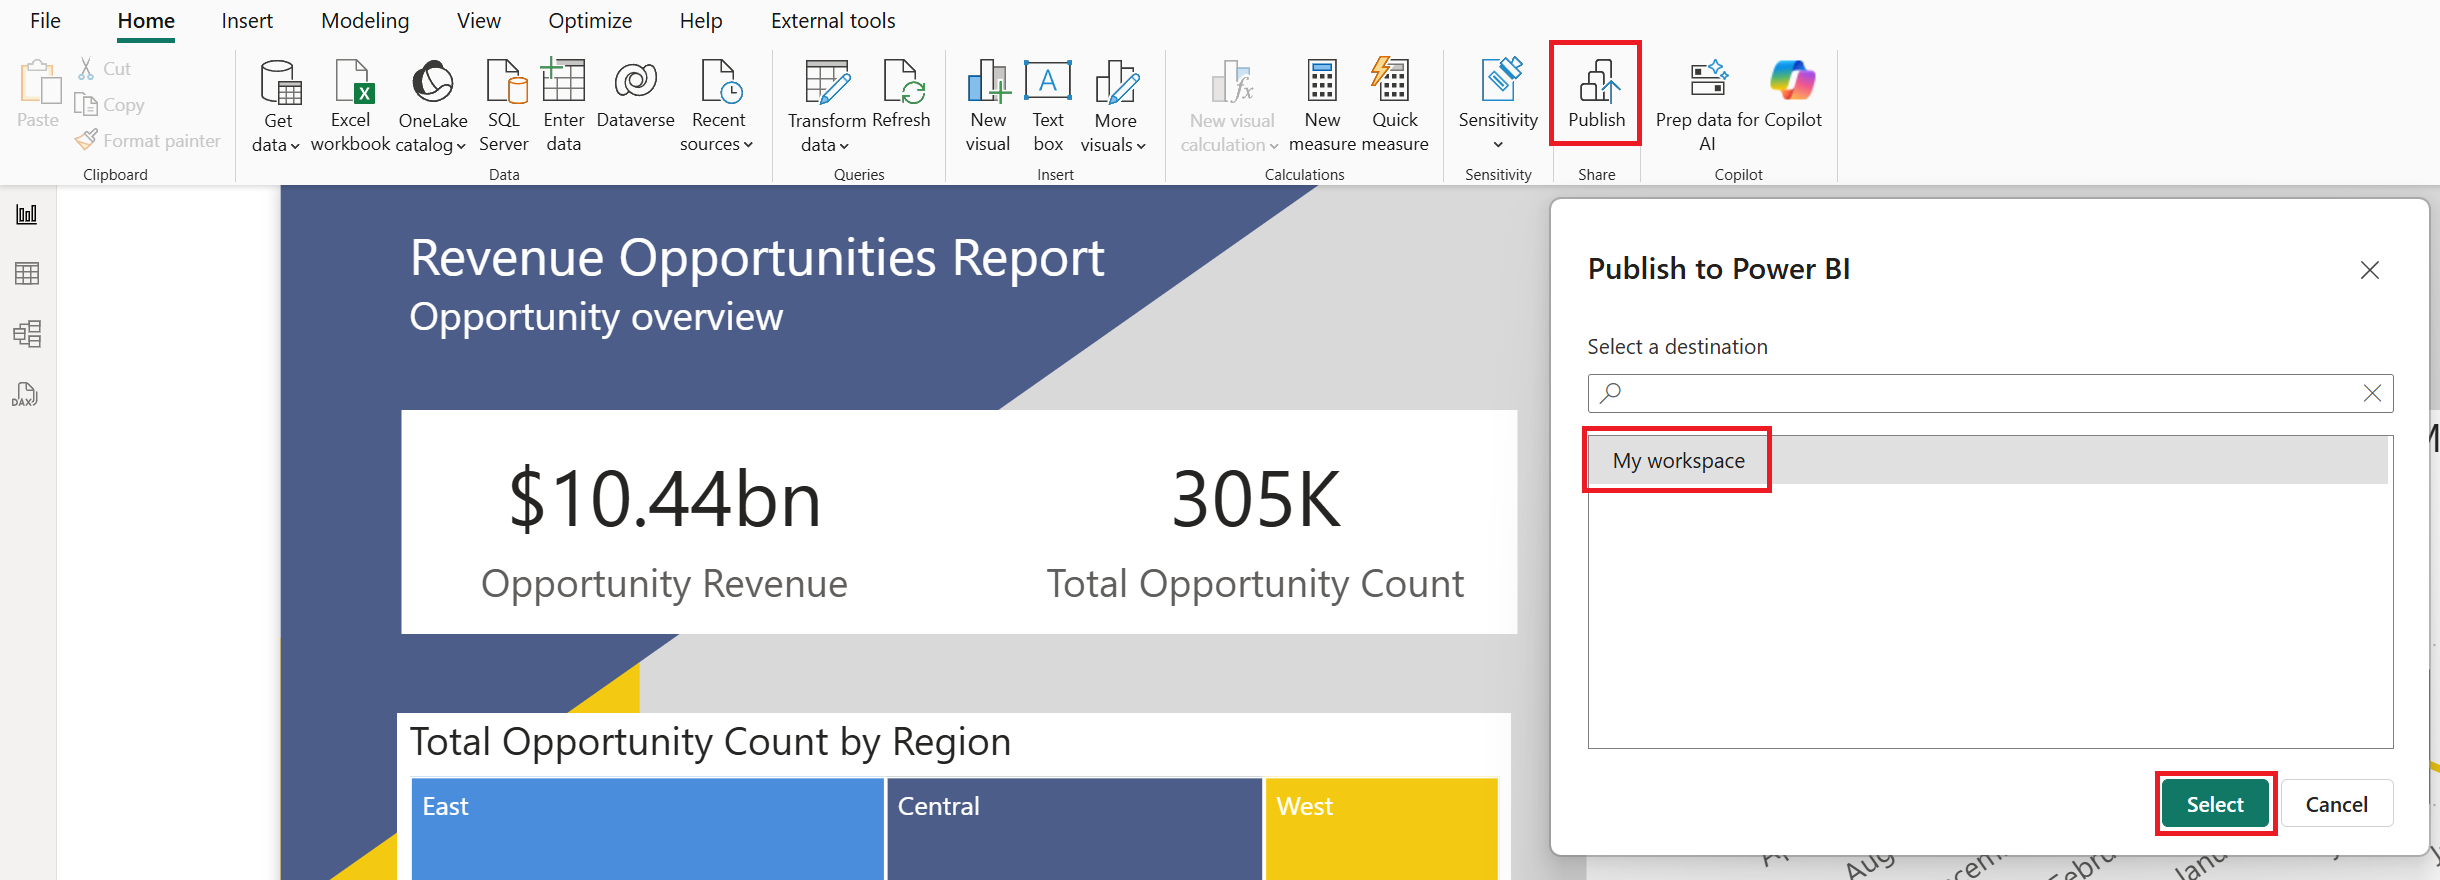Refresh the data
This screenshot has height=880, width=2440.
901,94
